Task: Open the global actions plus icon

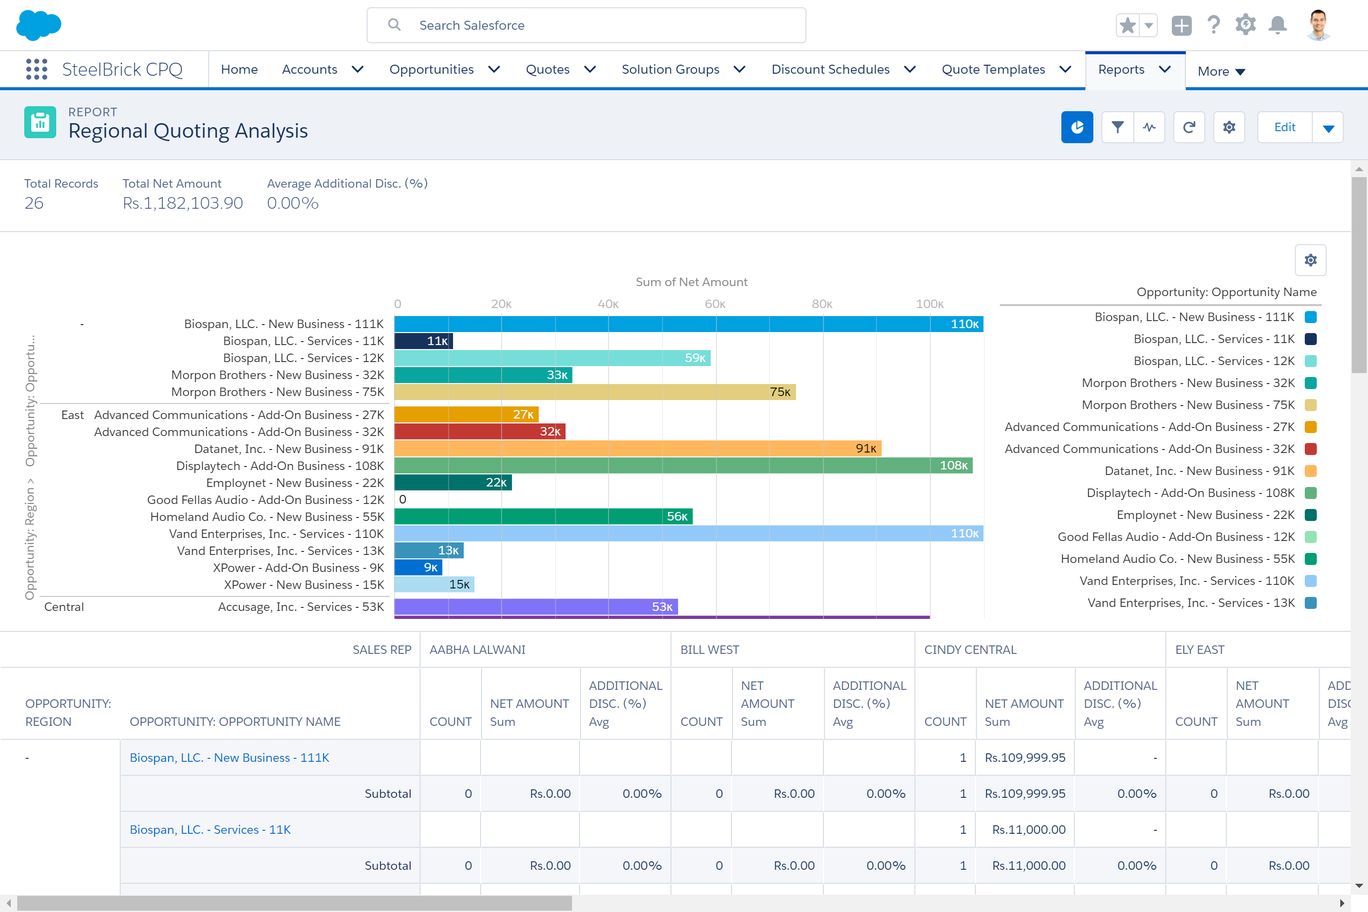Action: [1181, 26]
